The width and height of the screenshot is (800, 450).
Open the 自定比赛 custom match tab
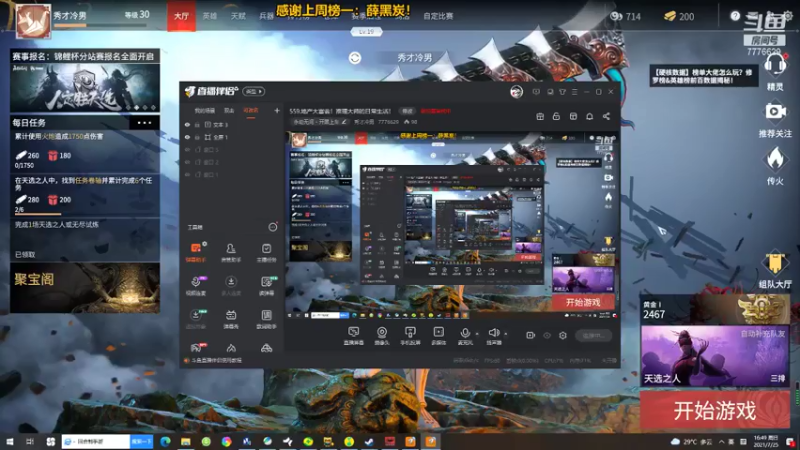tap(438, 16)
